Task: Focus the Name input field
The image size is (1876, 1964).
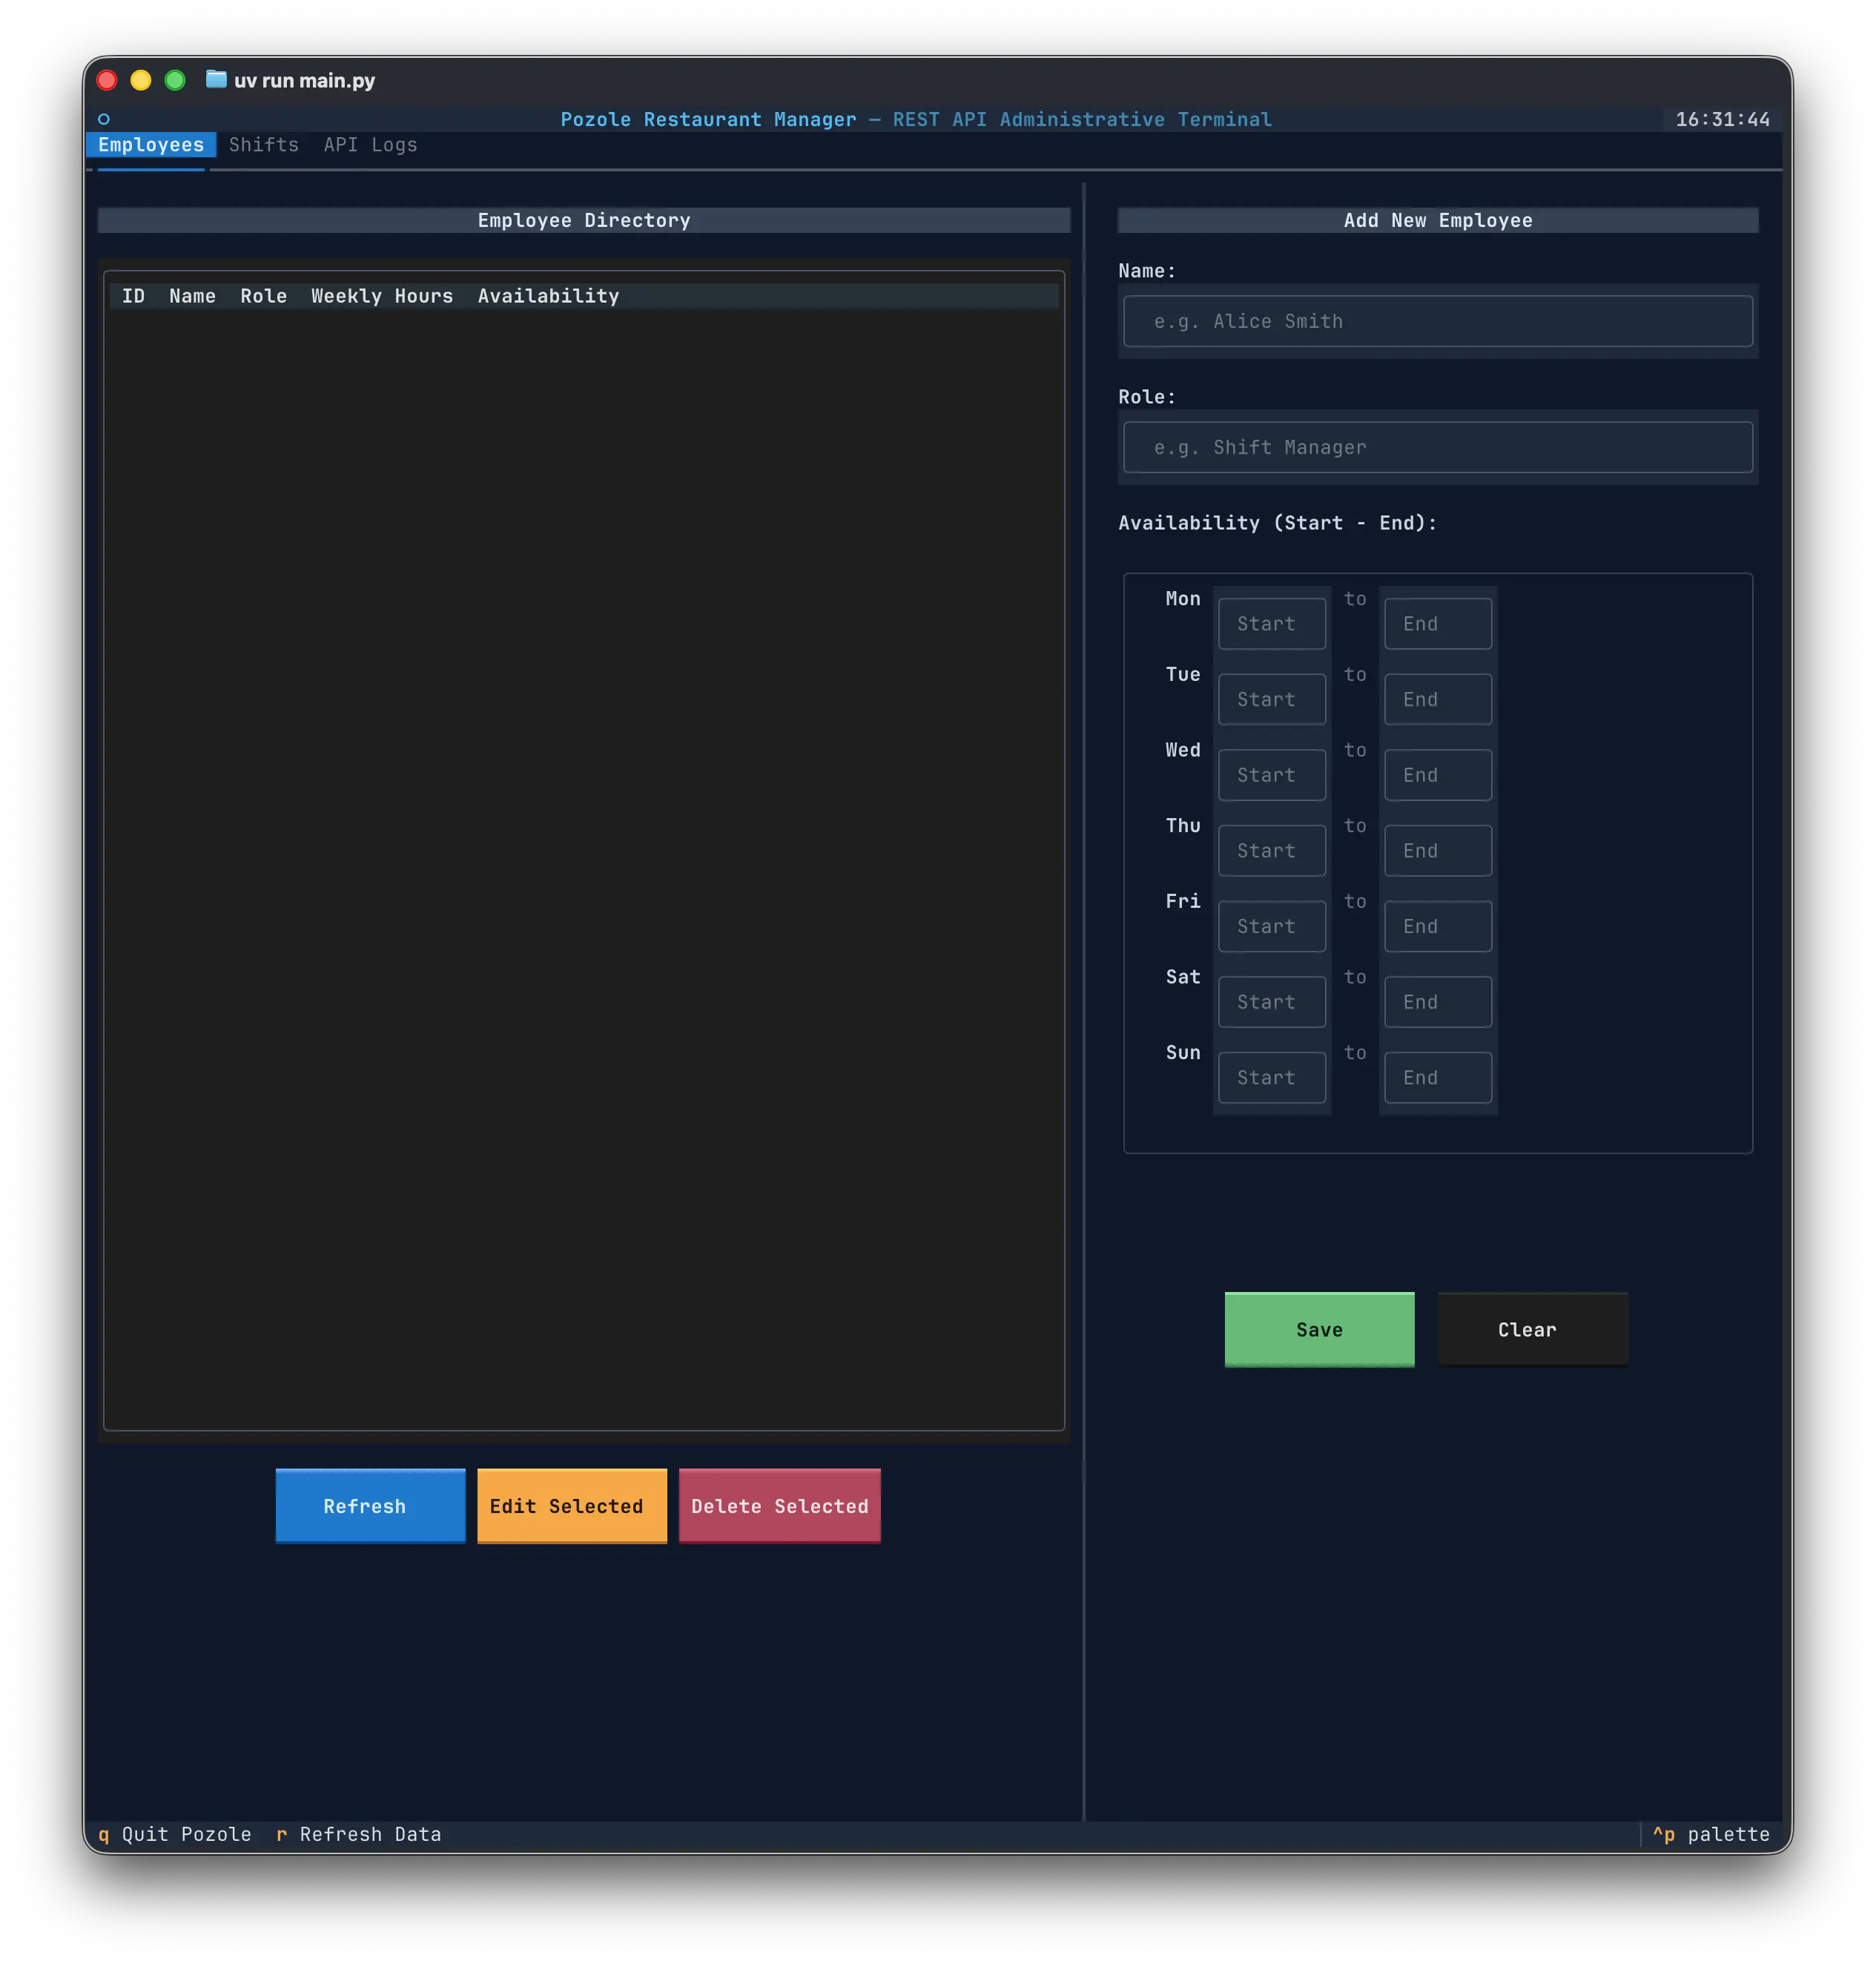Action: (1438, 321)
